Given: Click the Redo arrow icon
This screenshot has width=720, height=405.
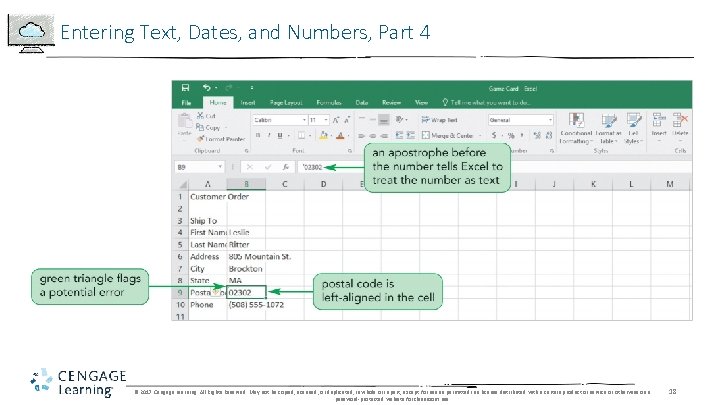Looking at the screenshot, I should 229,88.
